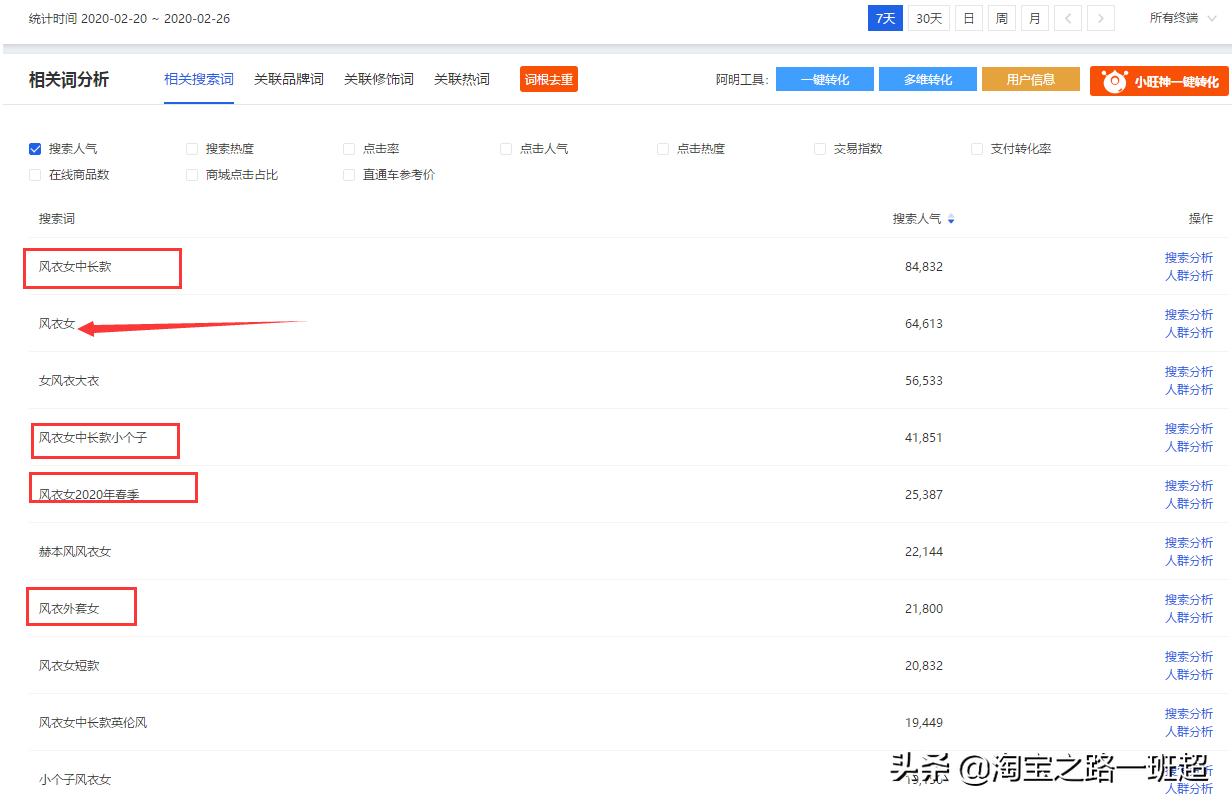Select the 7天 time range button
1232x807 pixels.
(x=884, y=18)
